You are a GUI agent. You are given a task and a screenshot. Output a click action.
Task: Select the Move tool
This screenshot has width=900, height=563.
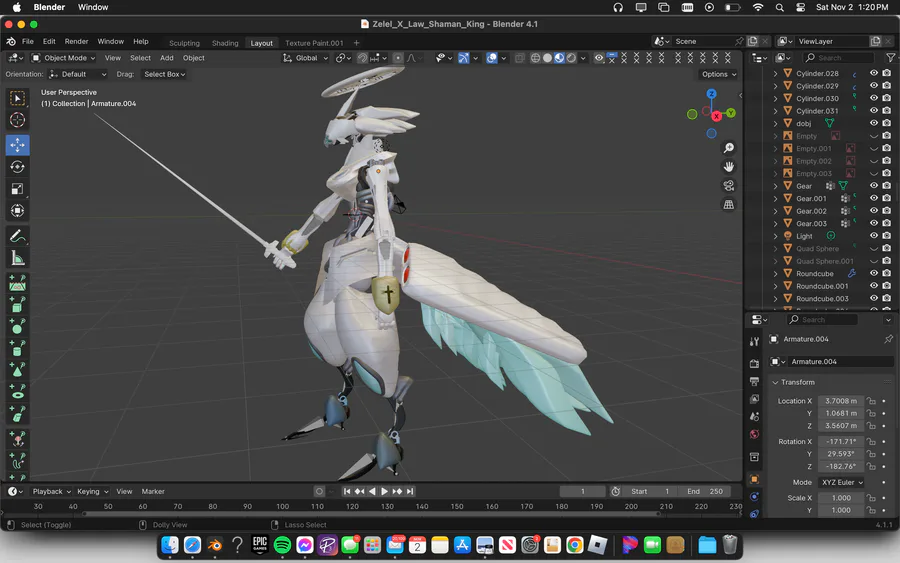coord(17,145)
